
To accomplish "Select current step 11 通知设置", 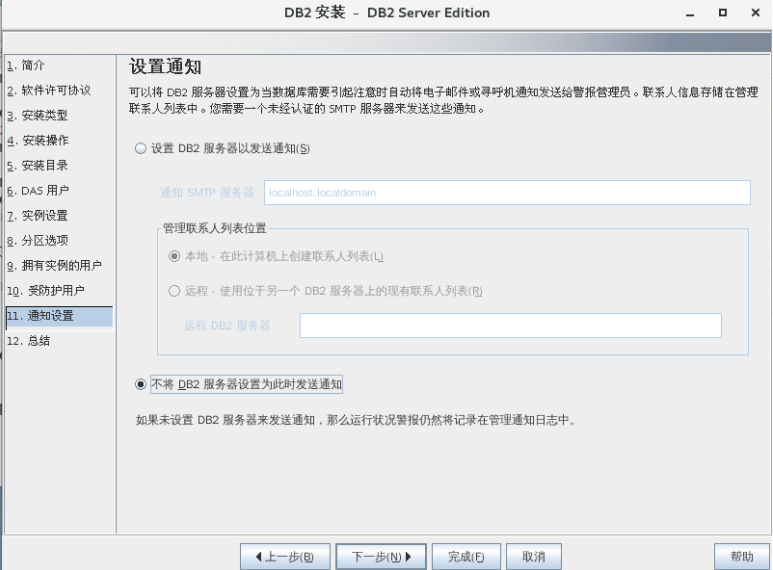I will click(59, 317).
